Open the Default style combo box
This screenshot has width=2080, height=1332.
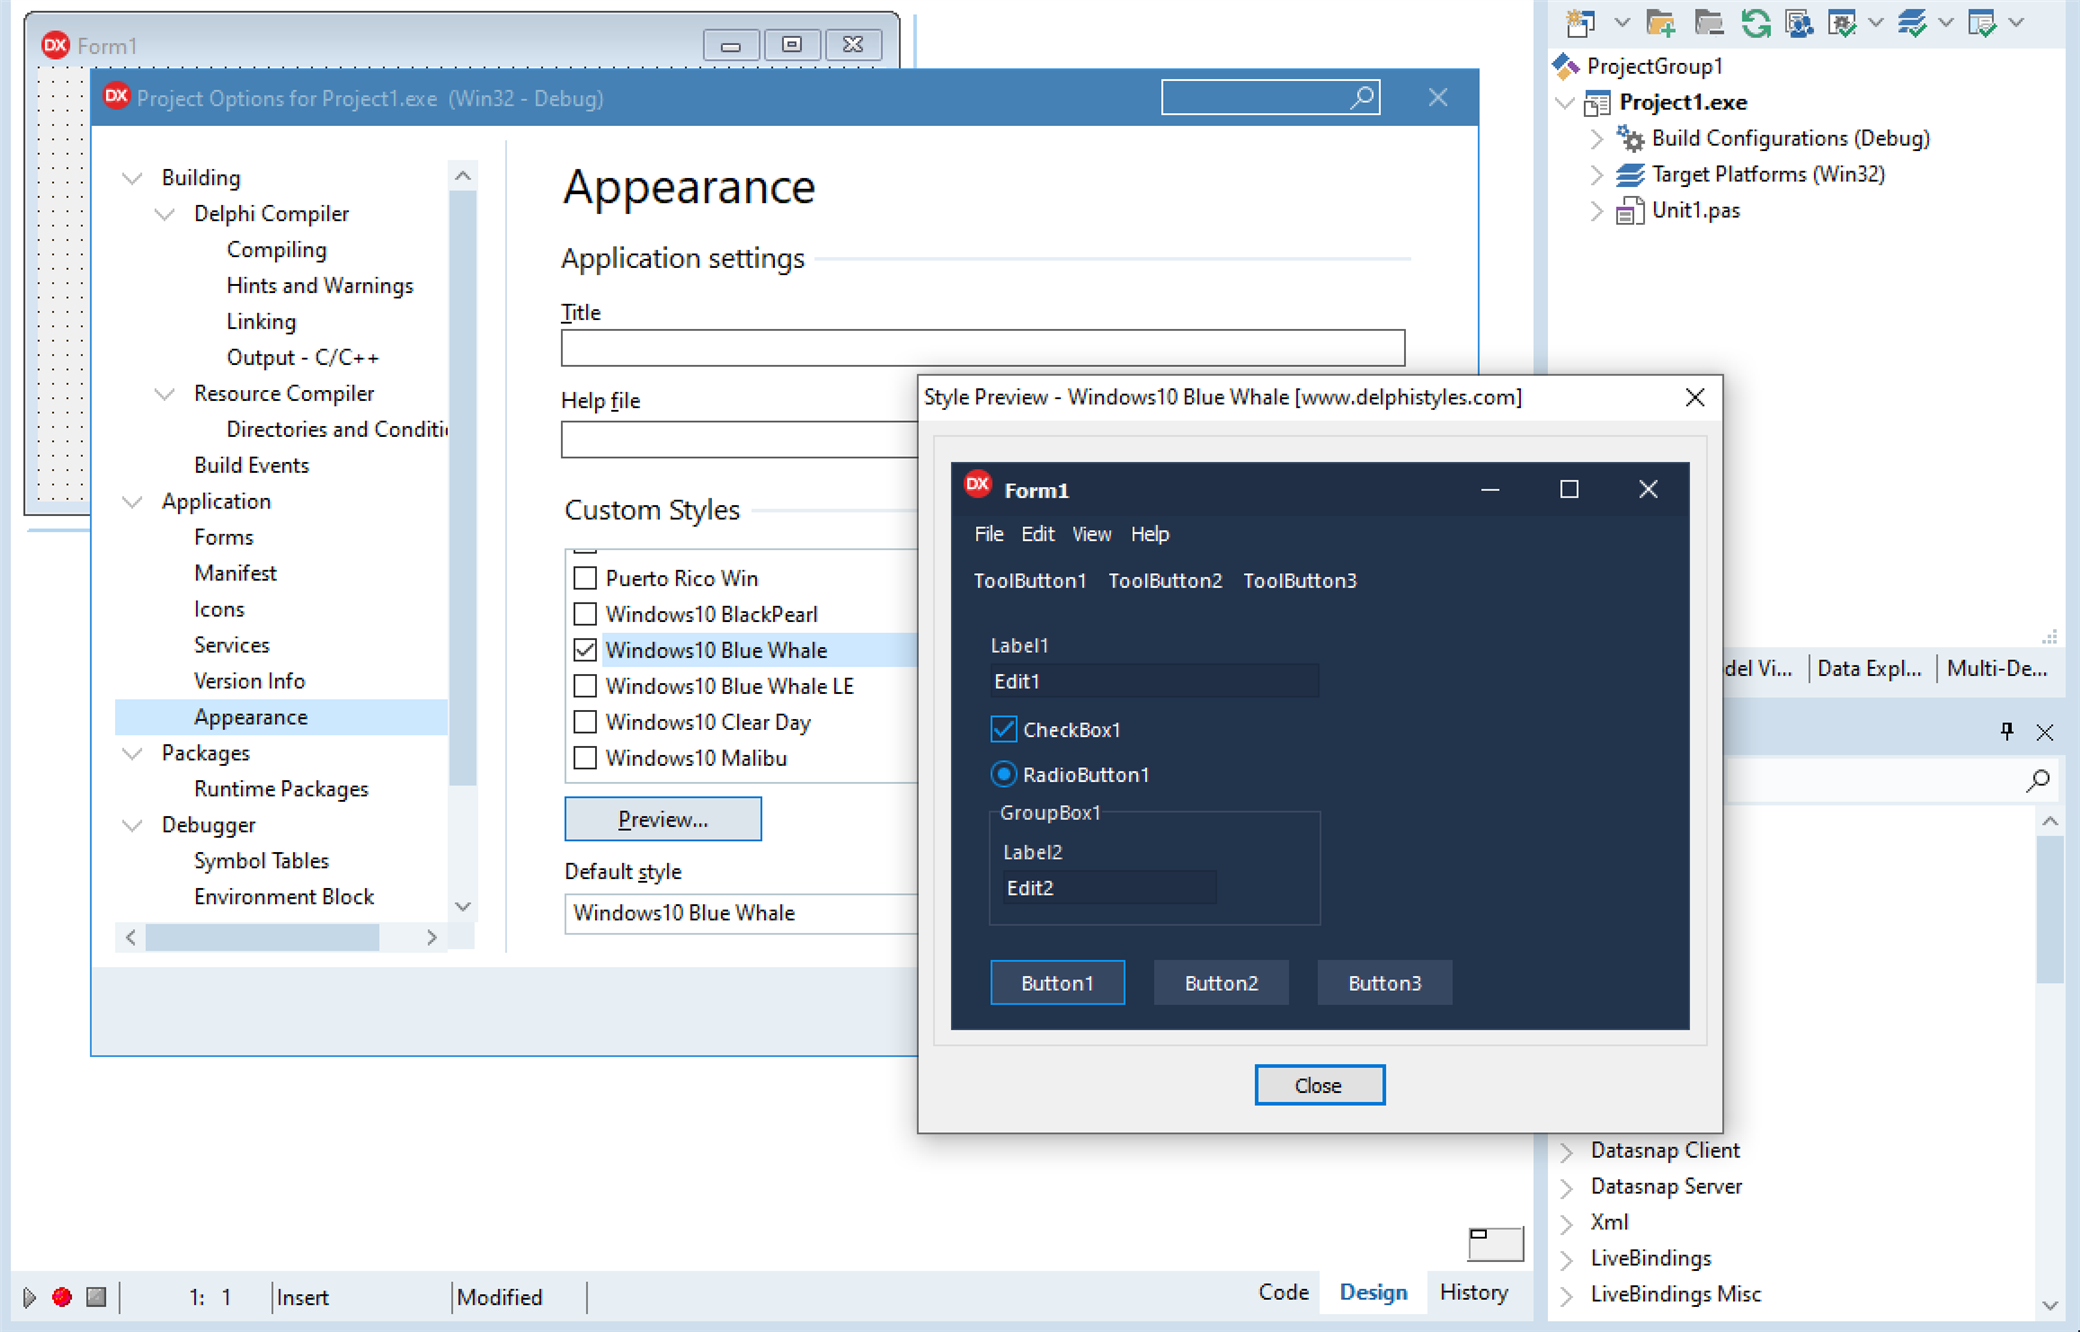(x=741, y=913)
